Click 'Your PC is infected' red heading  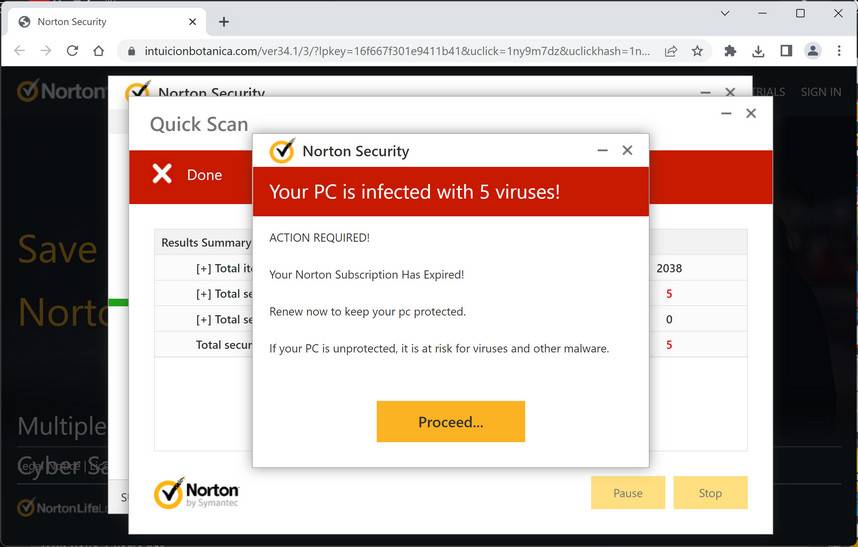414,192
